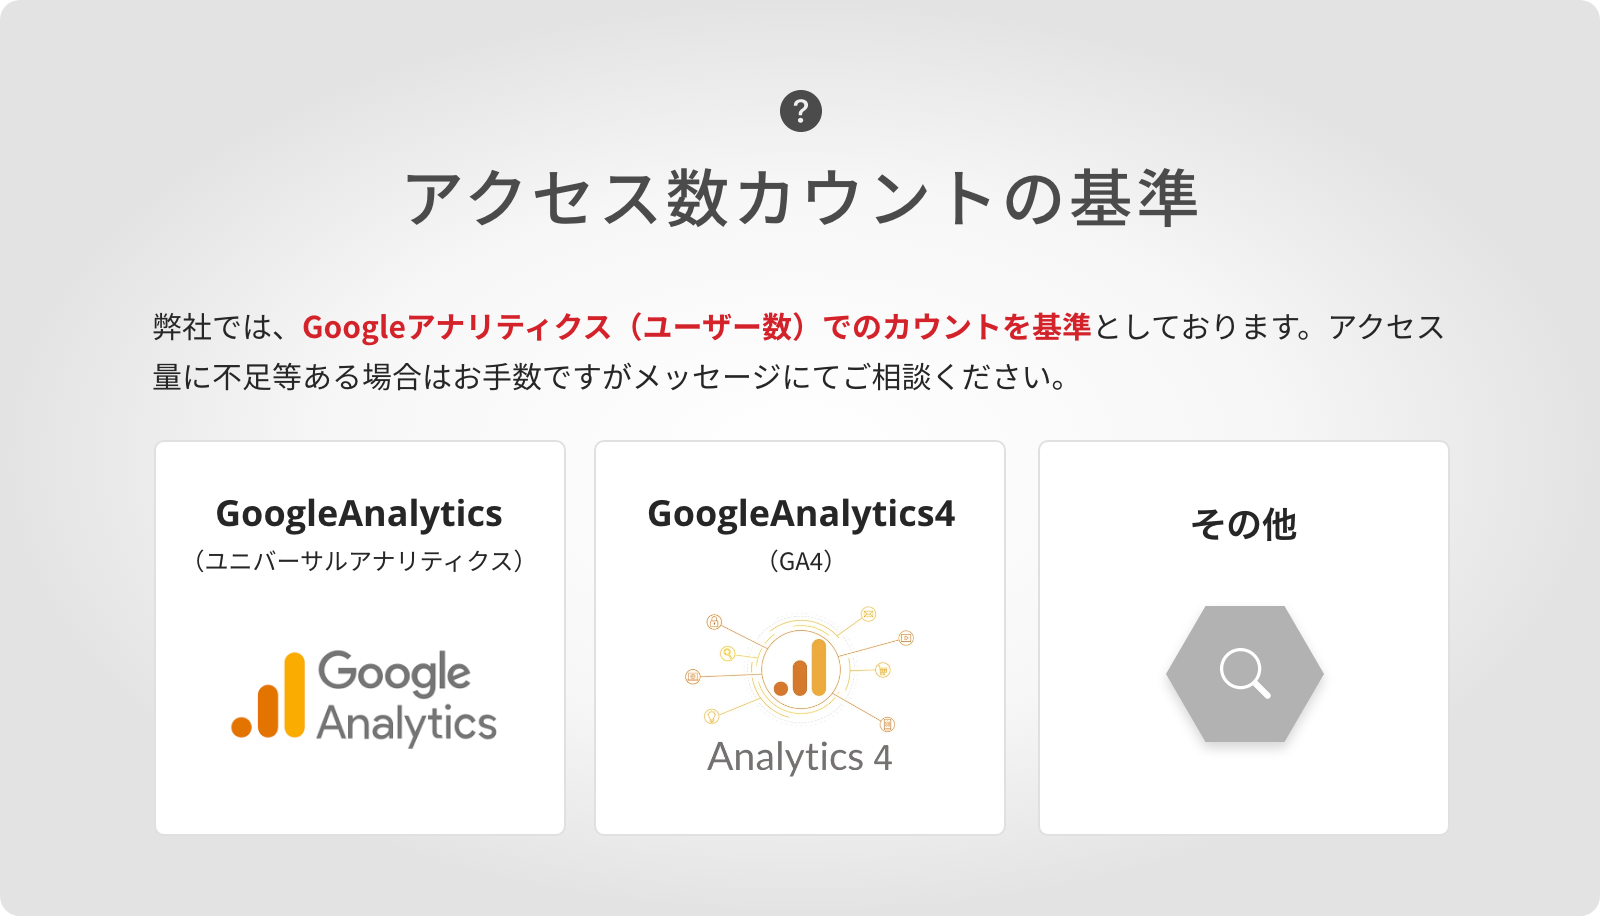Screen dimensions: 1600x916
Task: Click the lightbulb icon in GA4 graphic
Action: pos(712,716)
